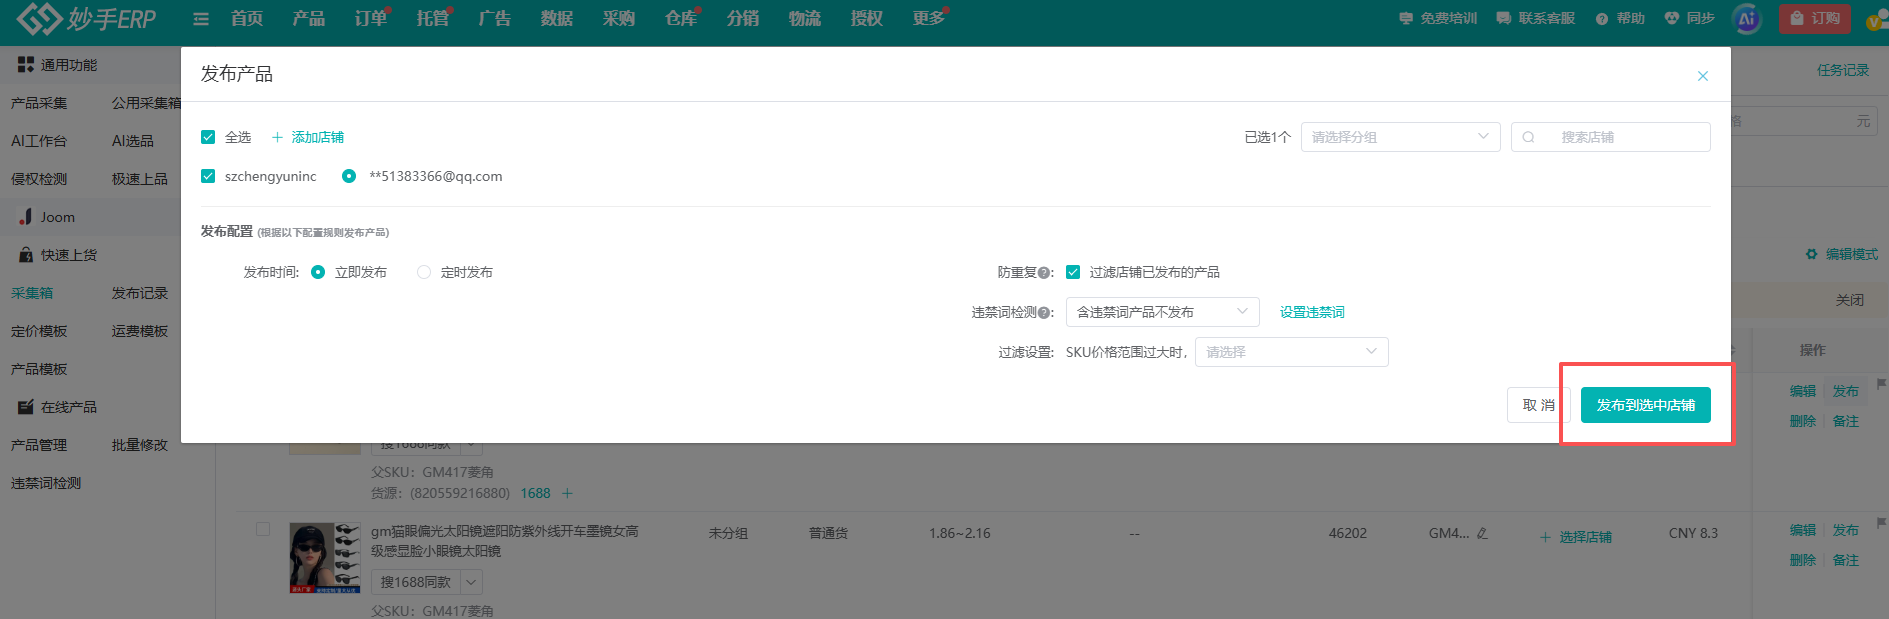Click plus icon after 1688 source

pyautogui.click(x=567, y=493)
